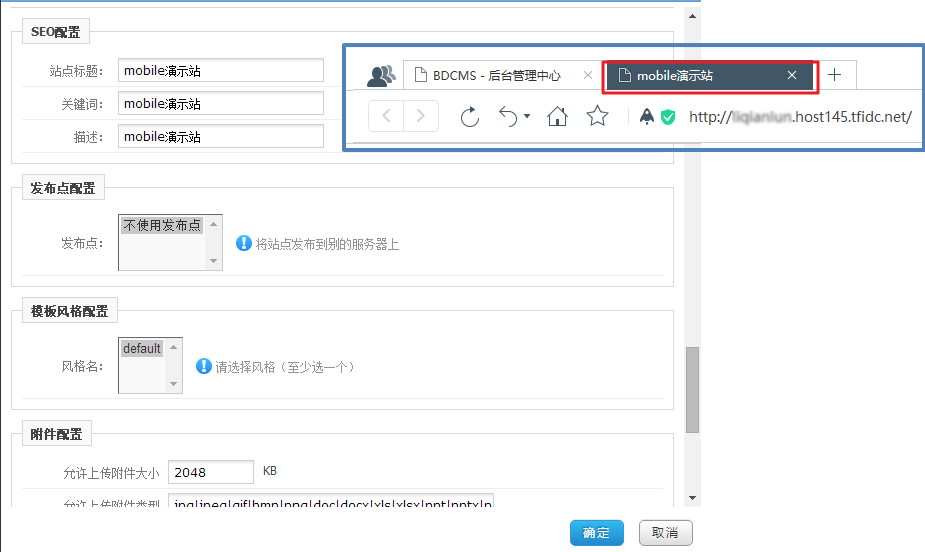
Task: Click the form scrollbar up arrow
Action: [693, 16]
